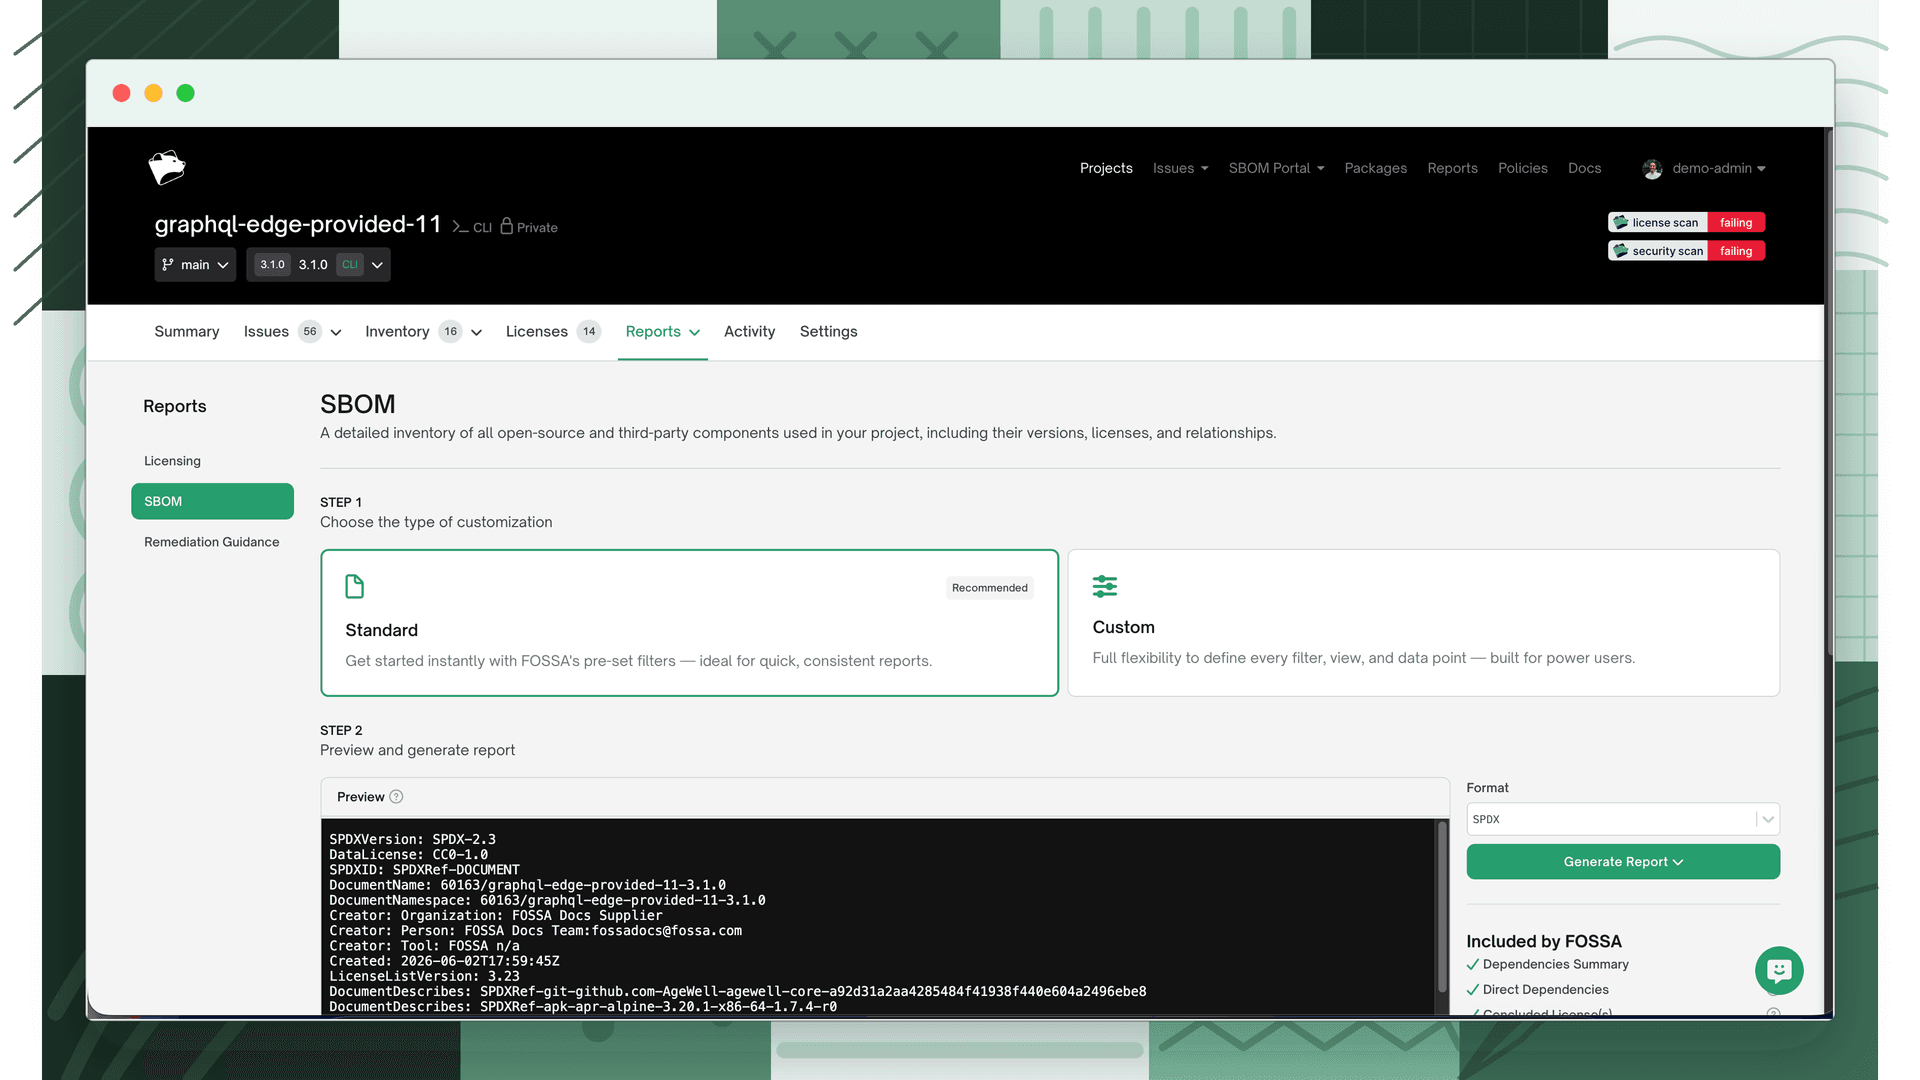Open the SBOM Portal dropdown

tap(1276, 168)
